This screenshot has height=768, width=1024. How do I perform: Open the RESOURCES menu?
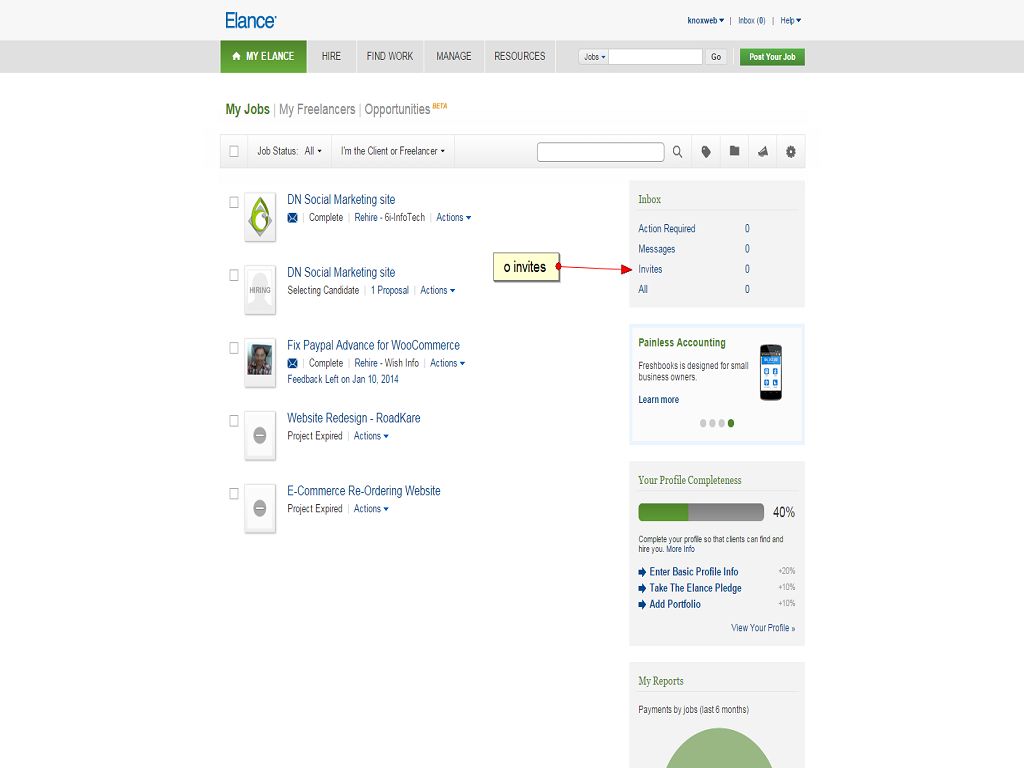pos(520,56)
